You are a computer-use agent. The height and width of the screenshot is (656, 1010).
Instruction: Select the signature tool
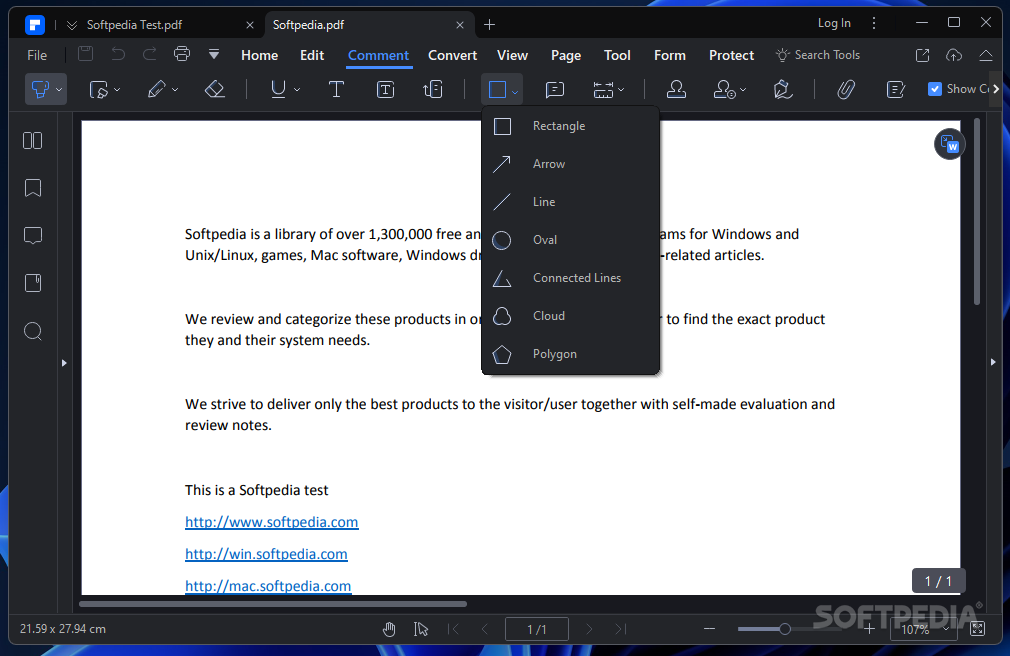(783, 90)
